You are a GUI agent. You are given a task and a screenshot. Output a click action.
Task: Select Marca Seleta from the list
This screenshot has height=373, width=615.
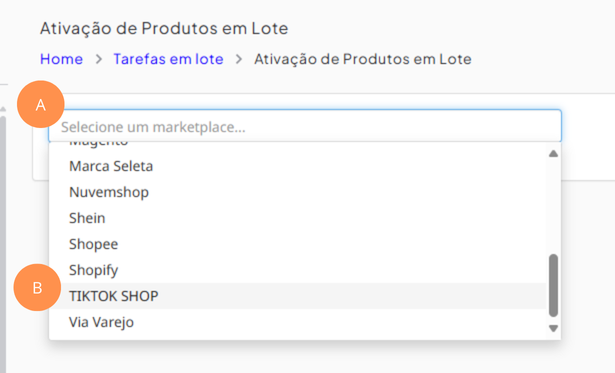[297, 166]
